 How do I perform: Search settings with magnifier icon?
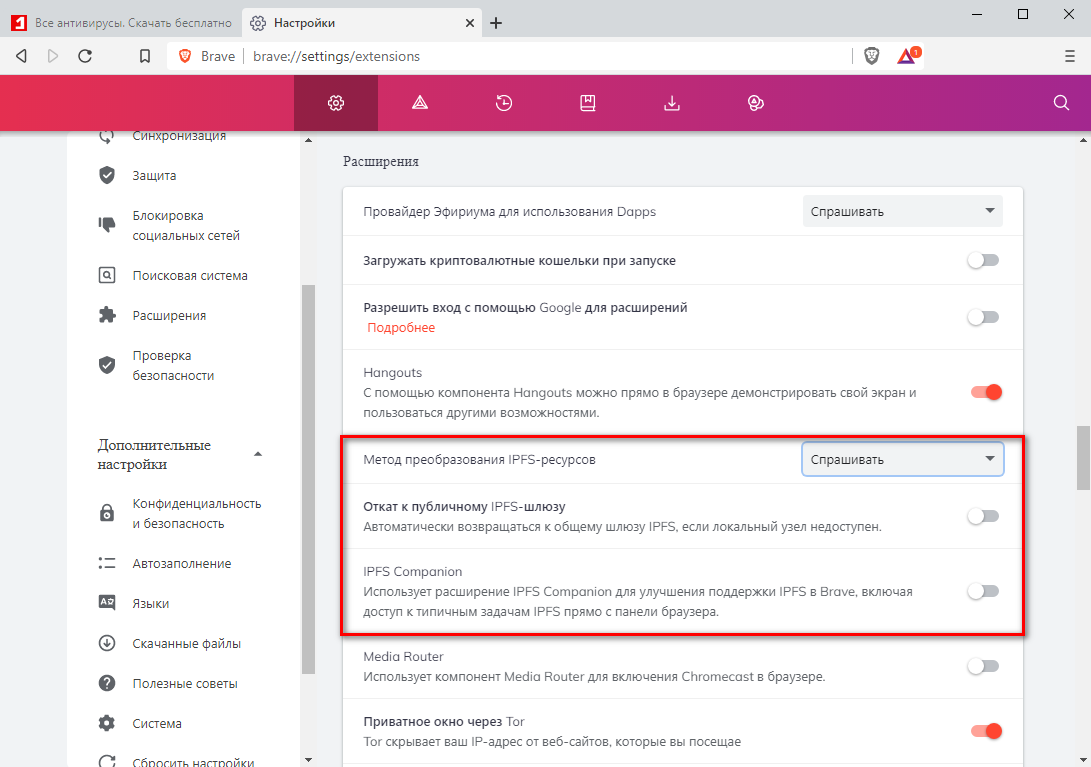(x=1061, y=103)
